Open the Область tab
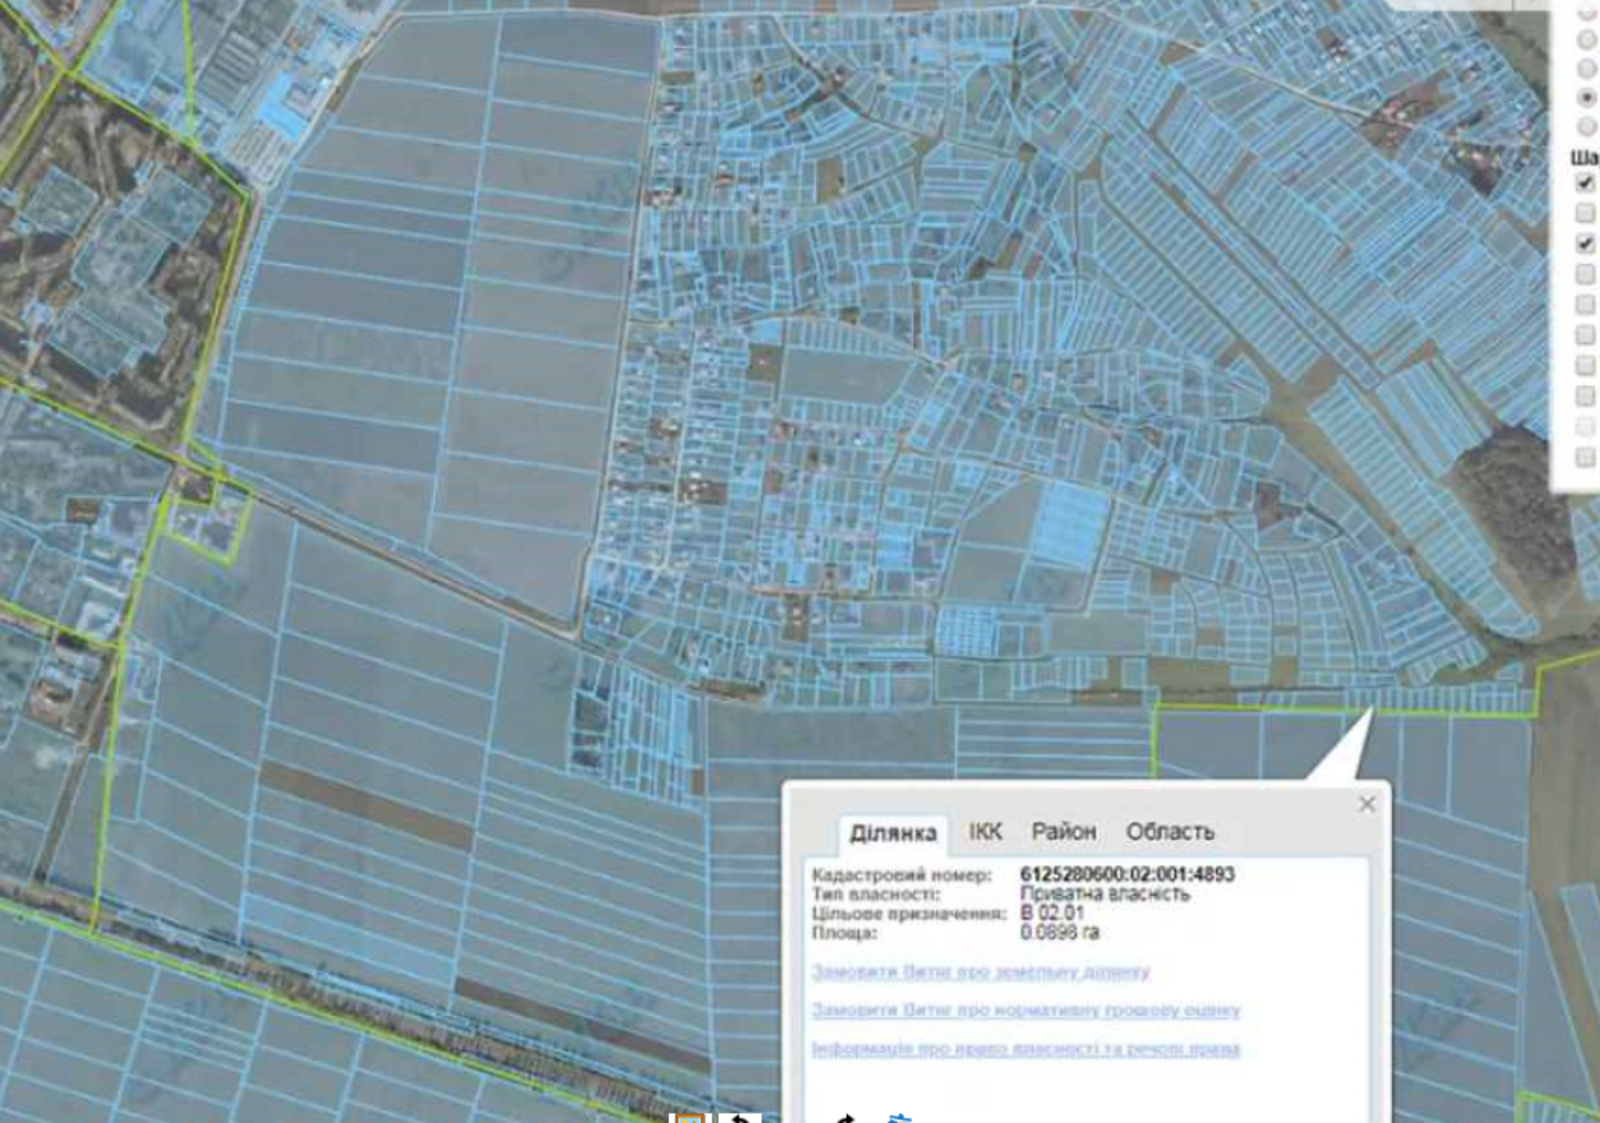The height and width of the screenshot is (1123, 1600). pos(1170,831)
